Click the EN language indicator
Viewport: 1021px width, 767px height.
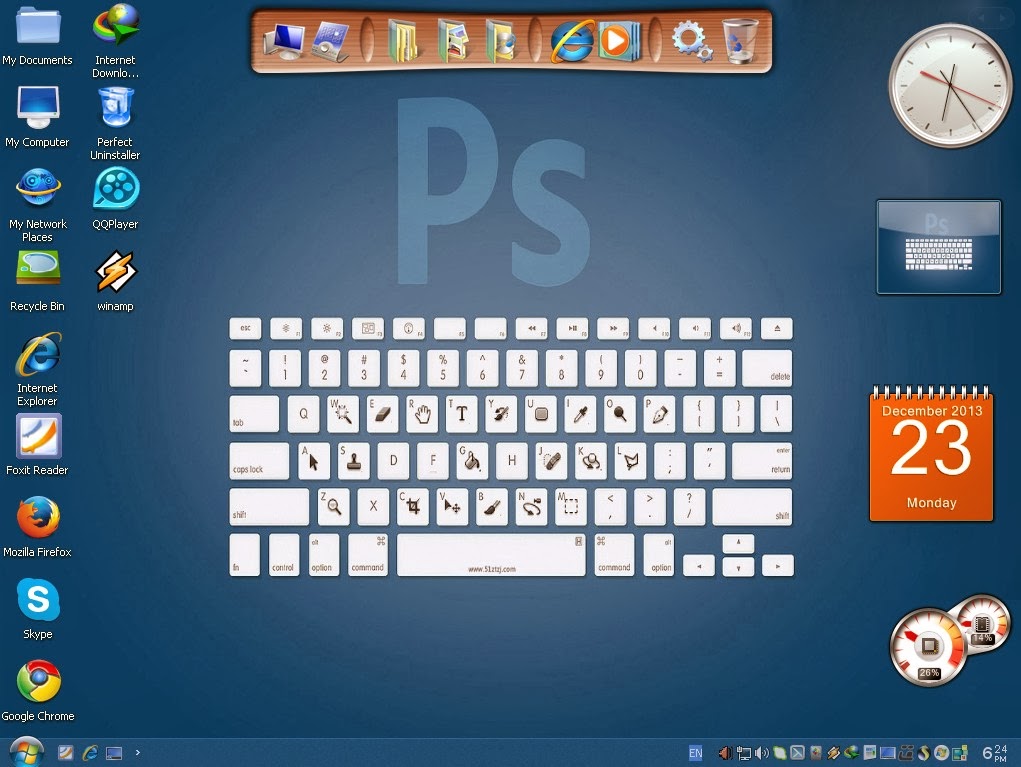[695, 753]
